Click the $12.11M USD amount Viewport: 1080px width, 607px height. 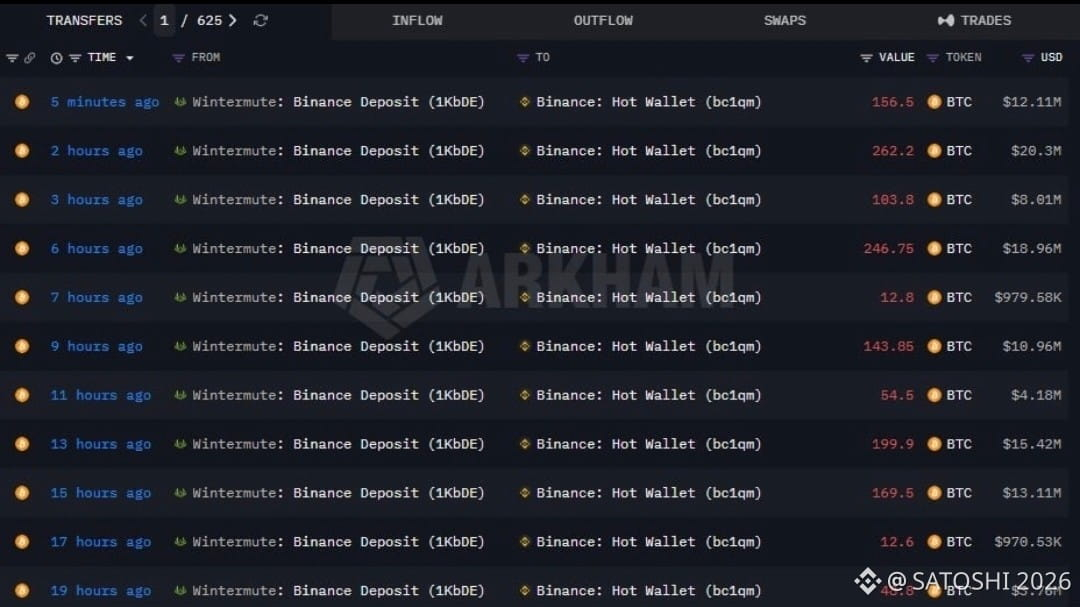click(1032, 102)
